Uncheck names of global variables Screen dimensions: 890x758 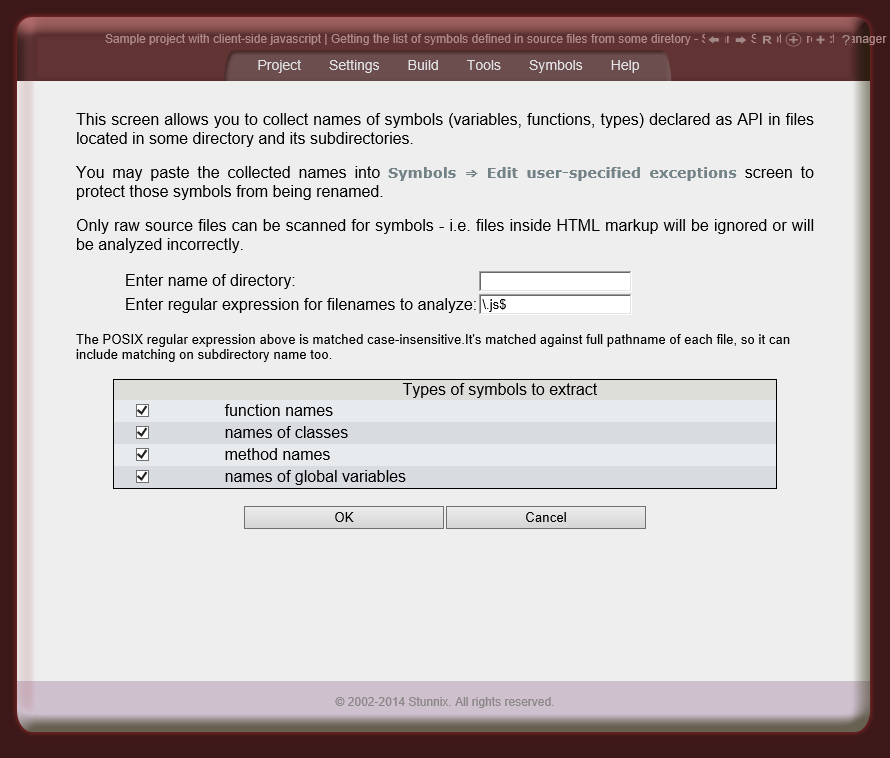pyautogui.click(x=142, y=476)
